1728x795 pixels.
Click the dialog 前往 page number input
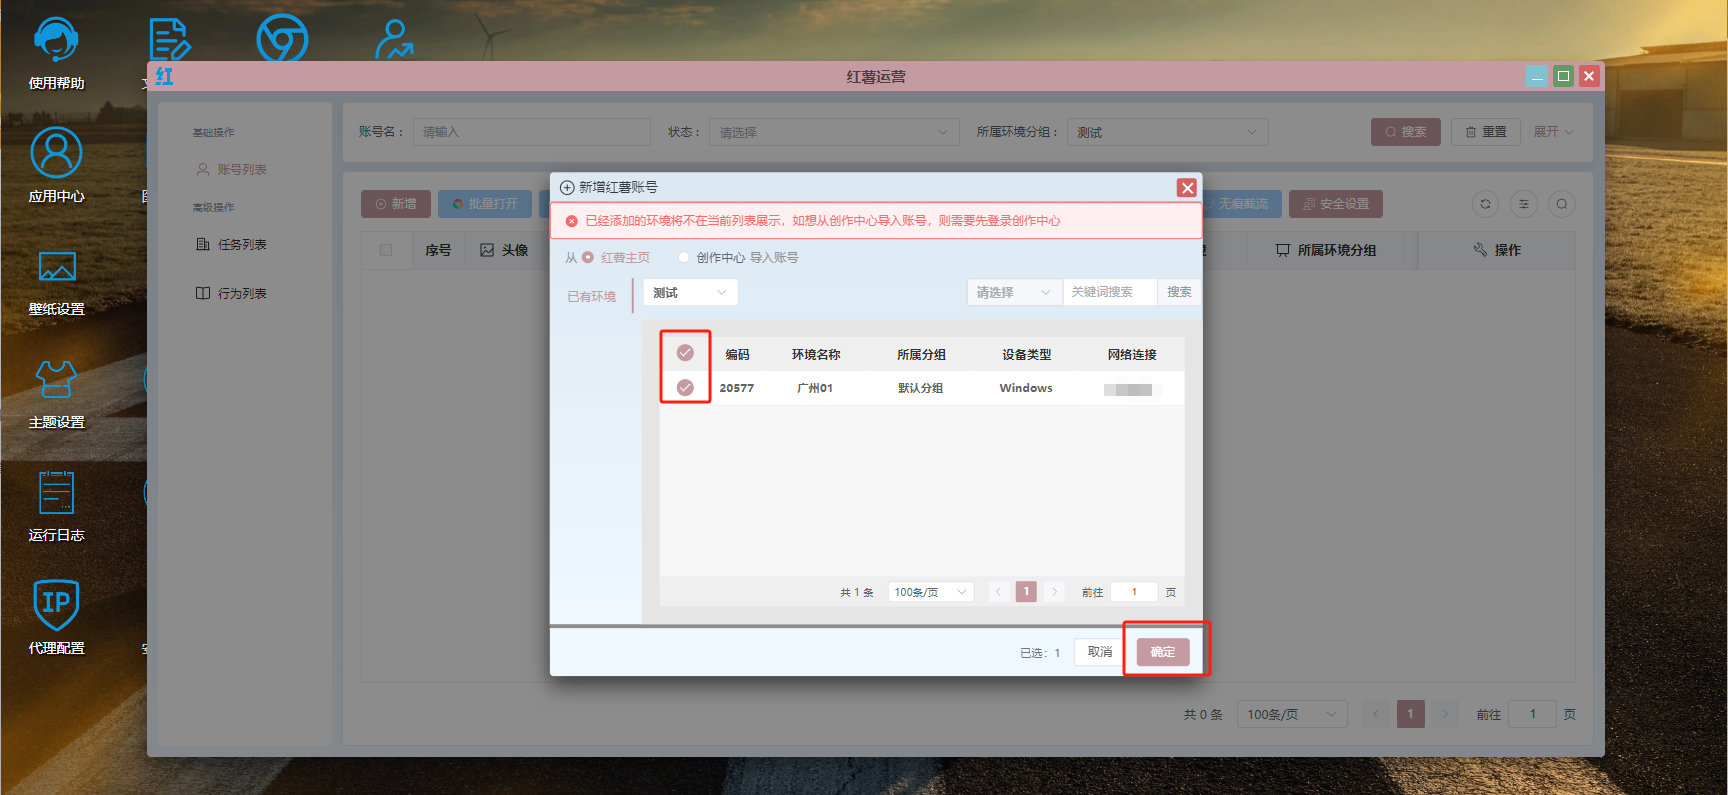point(1134,592)
